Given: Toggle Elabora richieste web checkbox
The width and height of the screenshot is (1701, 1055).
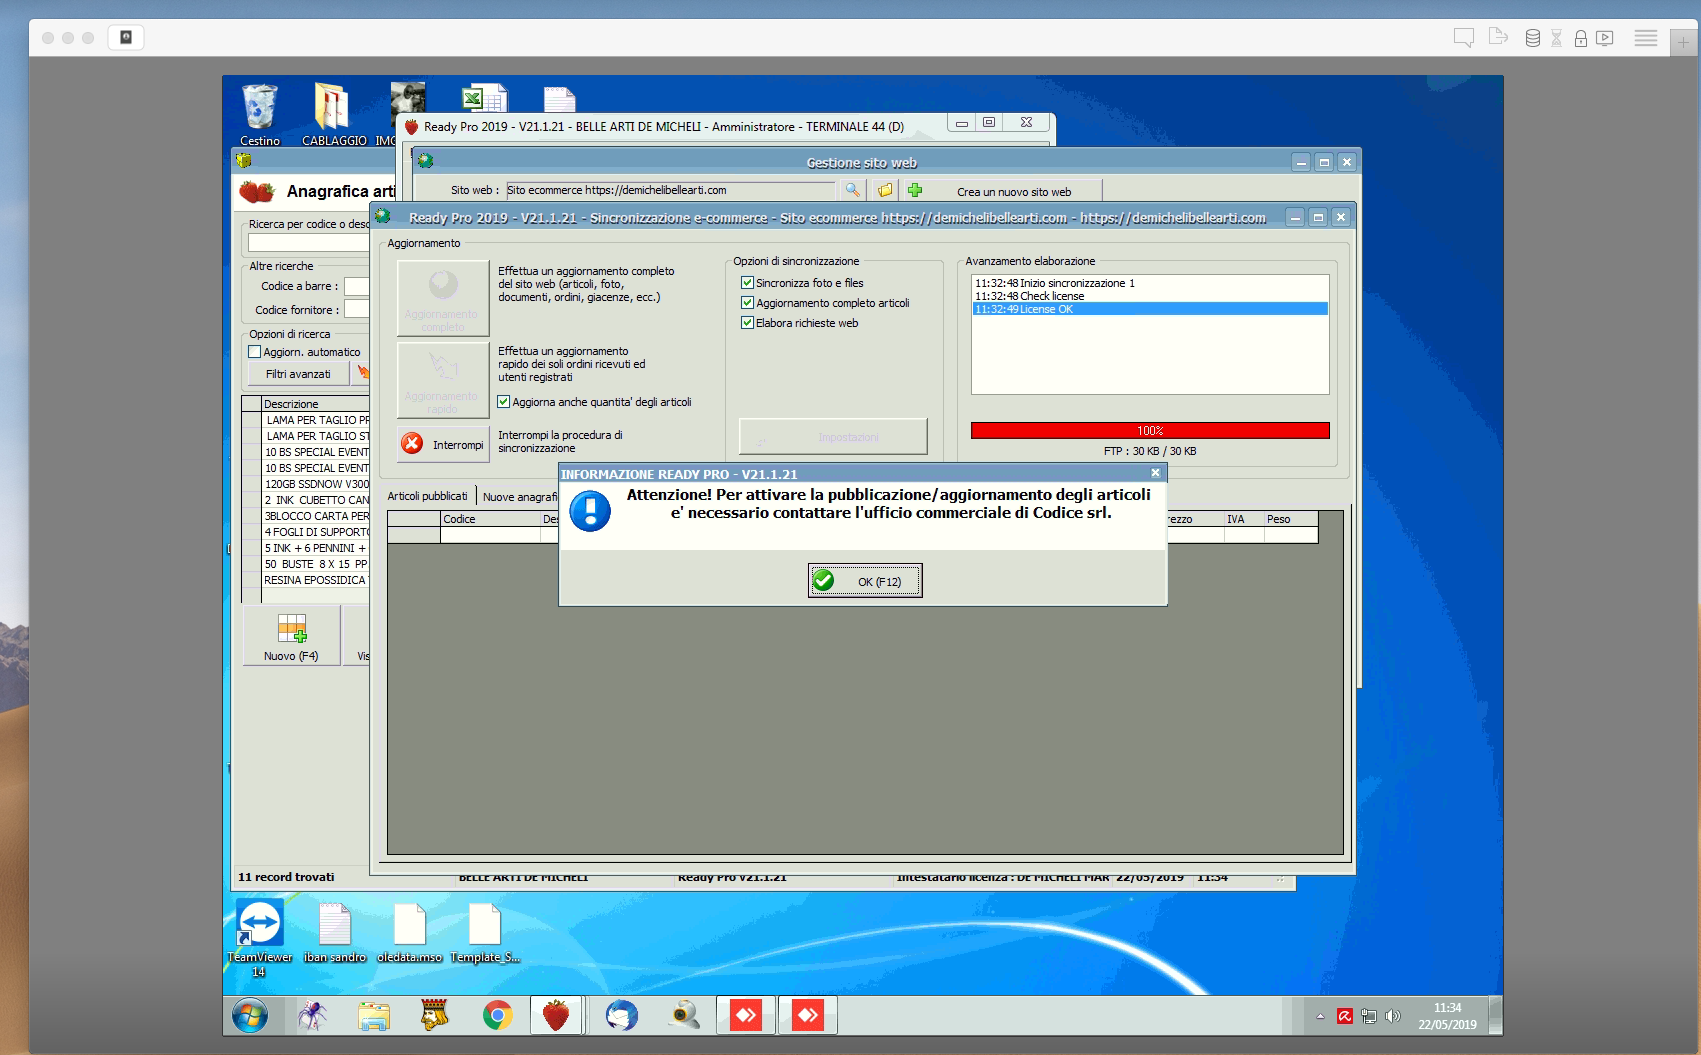Looking at the screenshot, I should [747, 323].
